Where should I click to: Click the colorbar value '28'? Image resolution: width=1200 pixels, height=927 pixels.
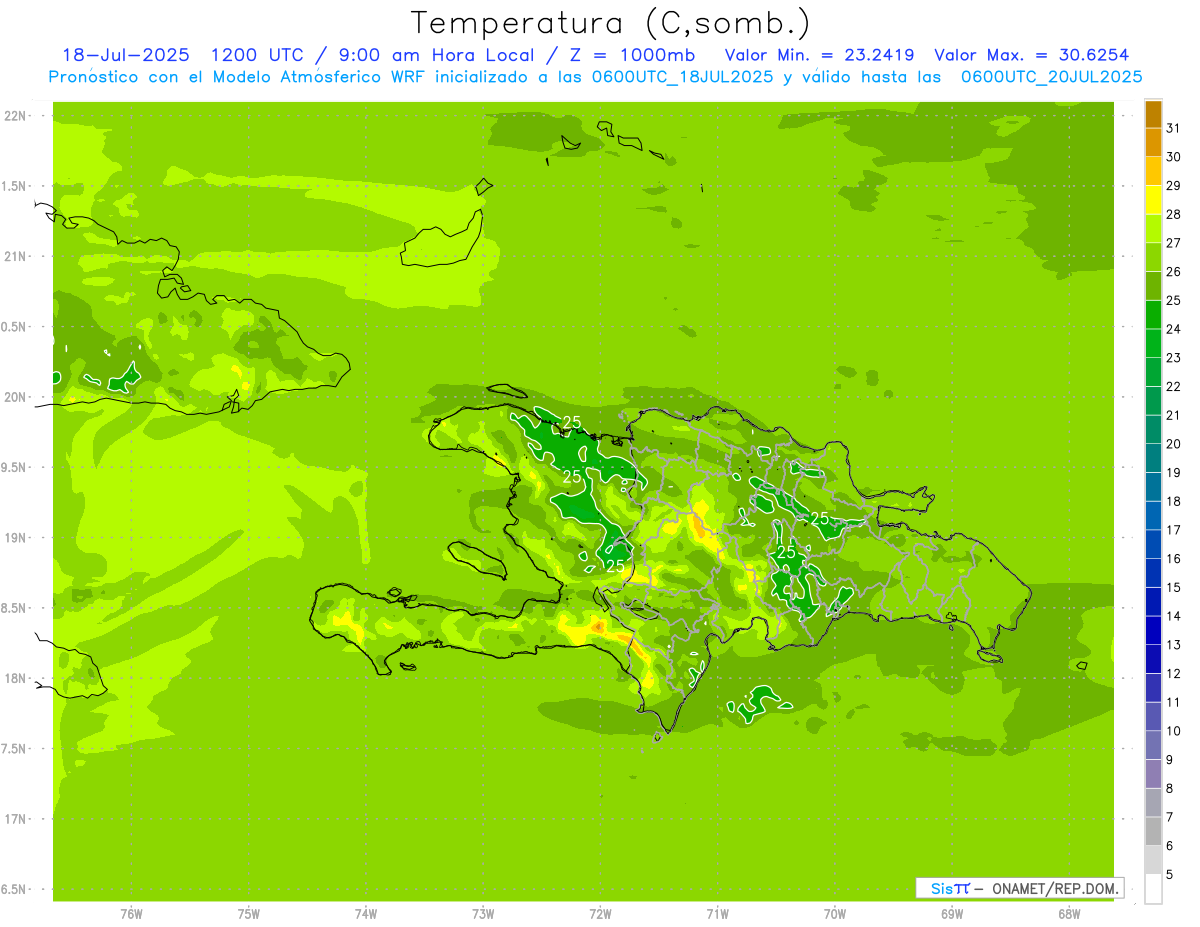(1173, 214)
